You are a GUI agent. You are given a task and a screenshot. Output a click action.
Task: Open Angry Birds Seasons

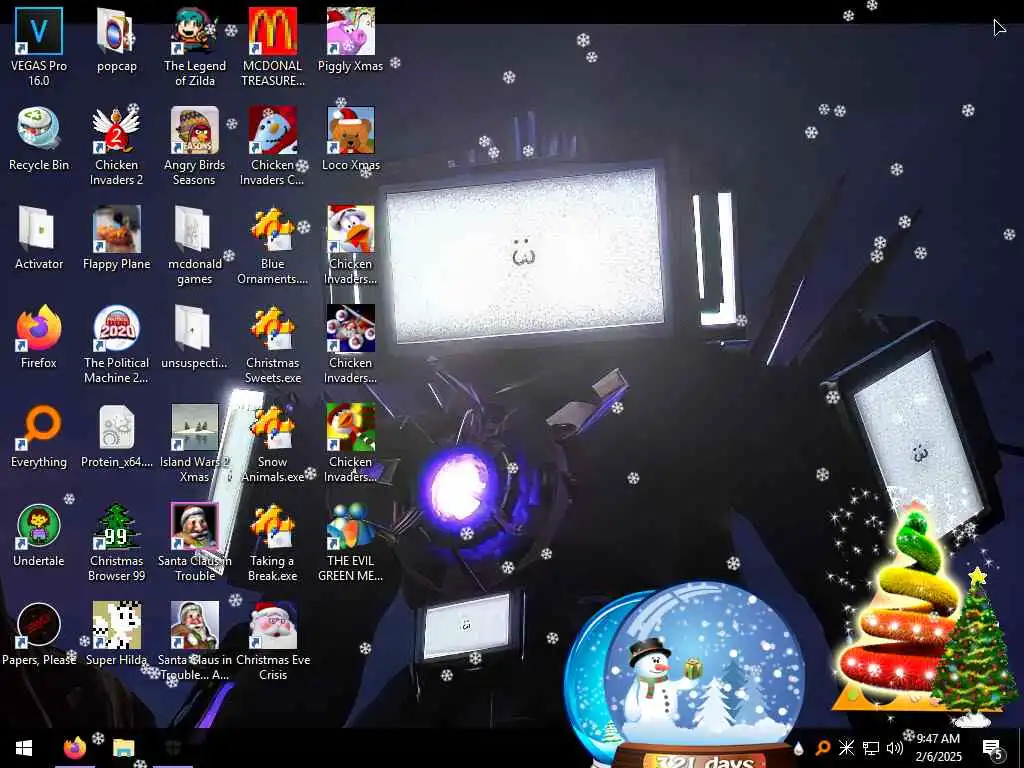click(x=195, y=146)
